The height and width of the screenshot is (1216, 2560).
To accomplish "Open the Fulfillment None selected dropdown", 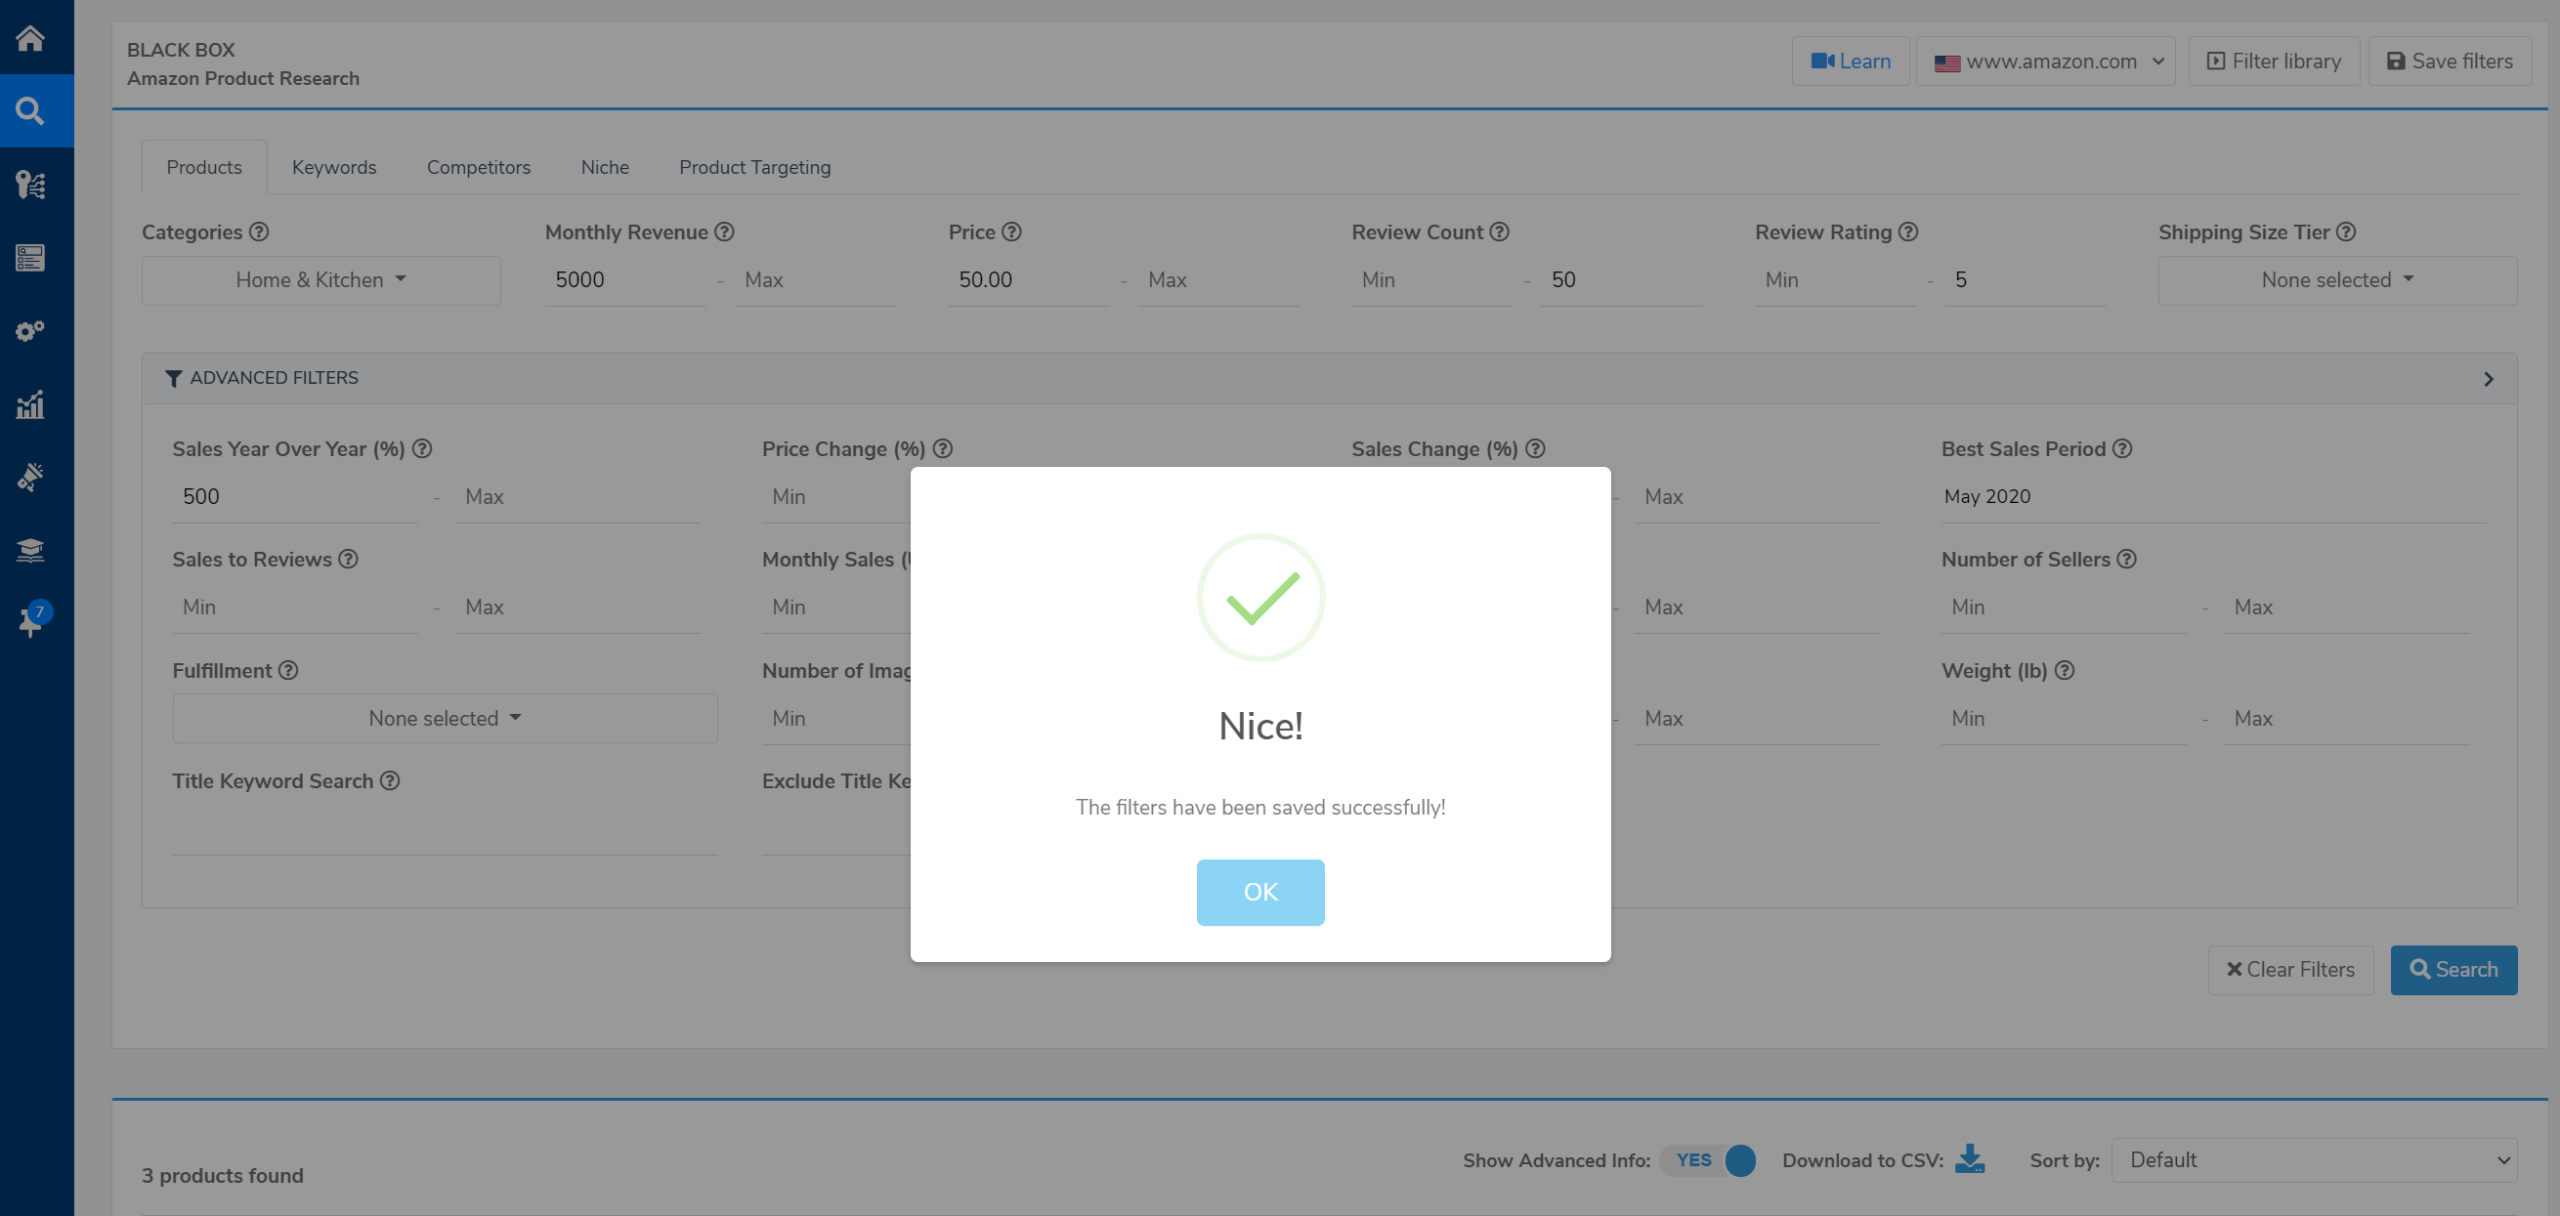I will pos(444,718).
